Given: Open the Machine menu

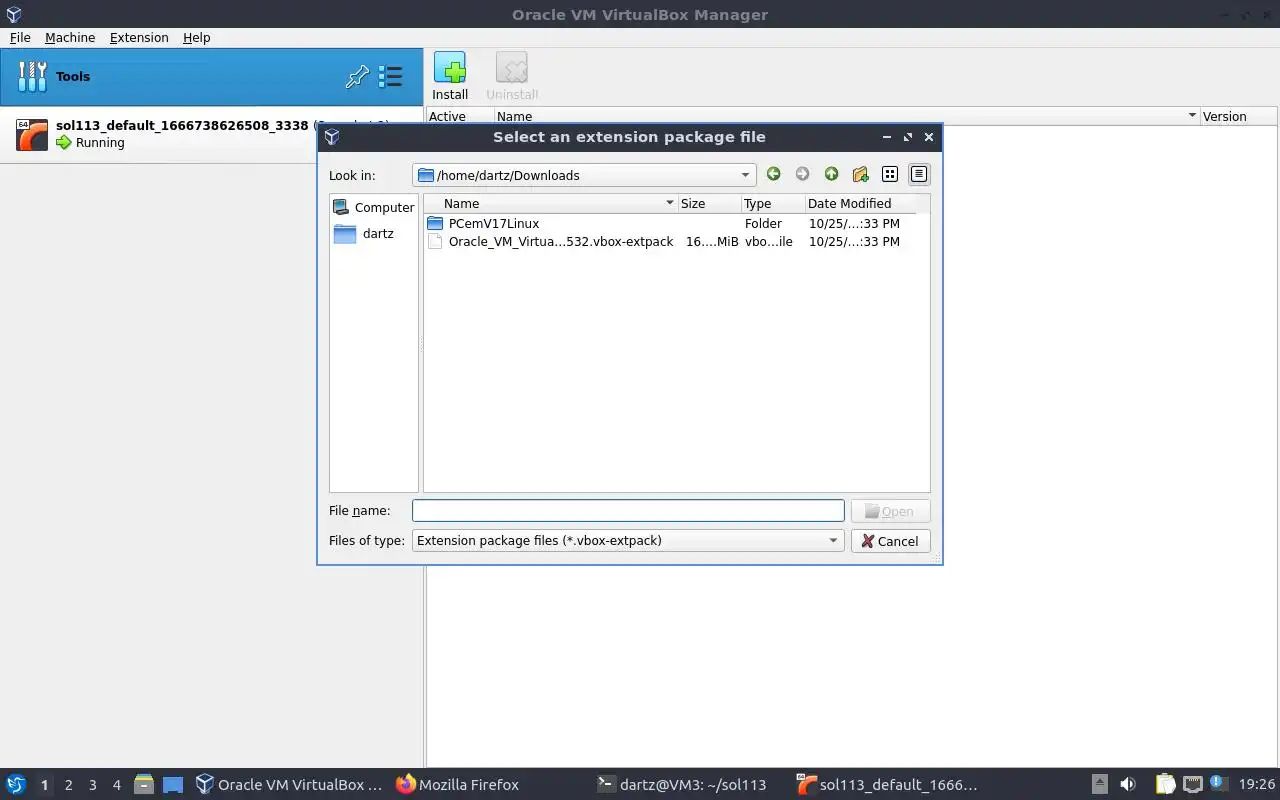Looking at the screenshot, I should click(70, 37).
